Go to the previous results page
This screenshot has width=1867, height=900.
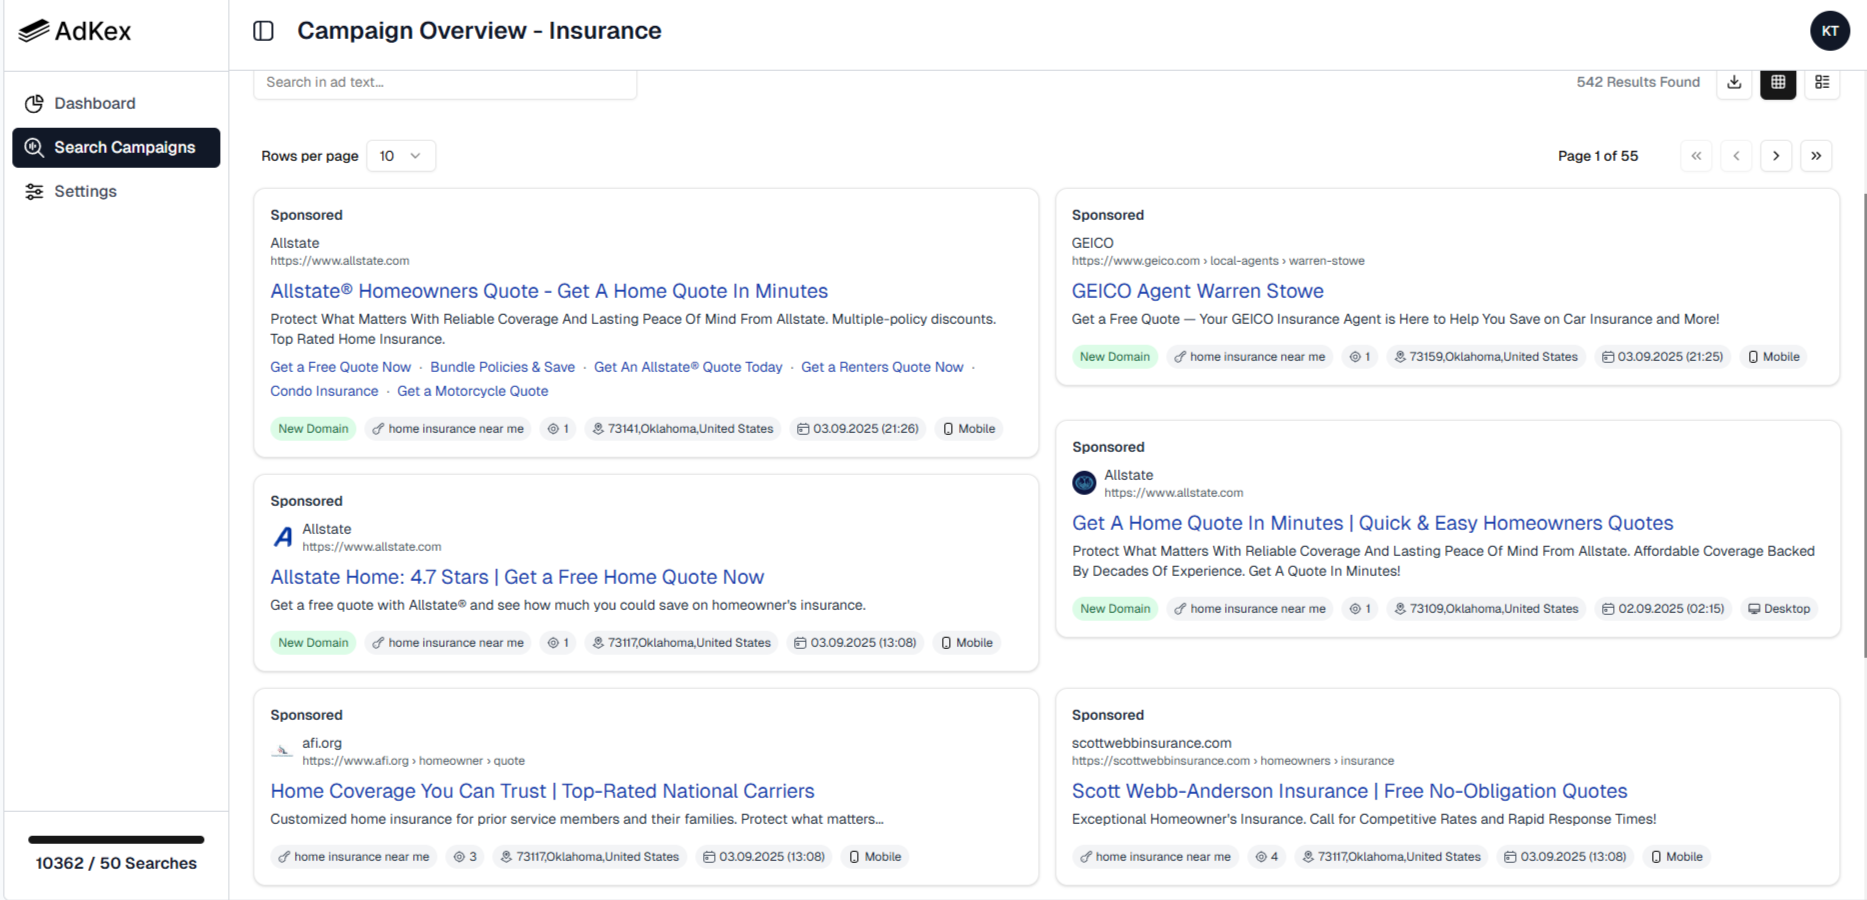click(x=1736, y=155)
